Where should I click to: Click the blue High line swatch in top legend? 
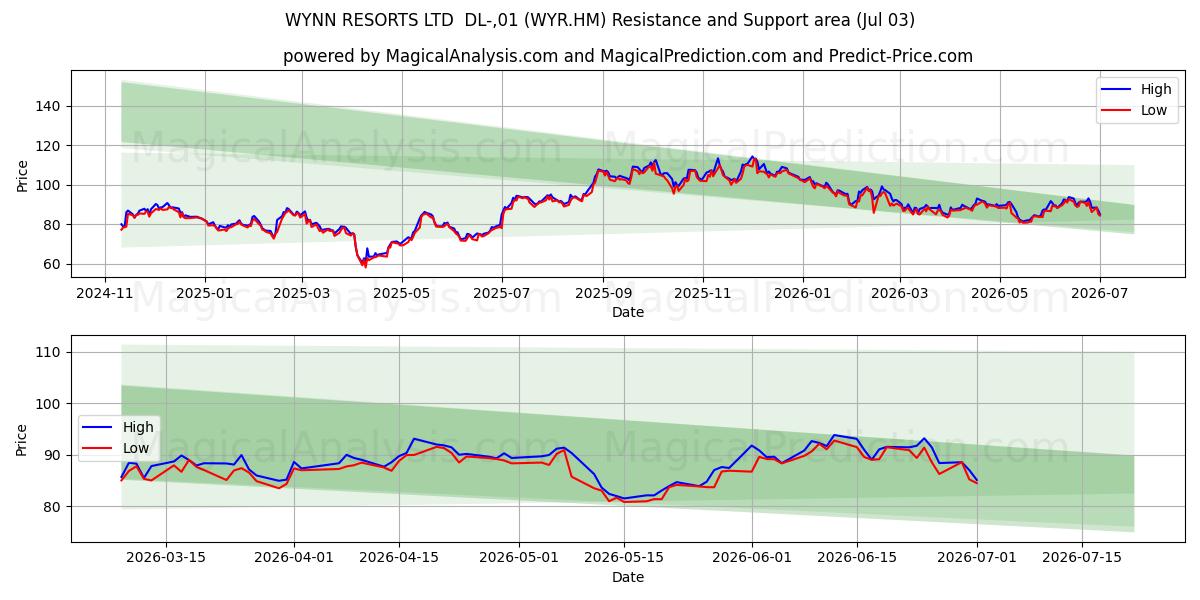[x=1118, y=90]
